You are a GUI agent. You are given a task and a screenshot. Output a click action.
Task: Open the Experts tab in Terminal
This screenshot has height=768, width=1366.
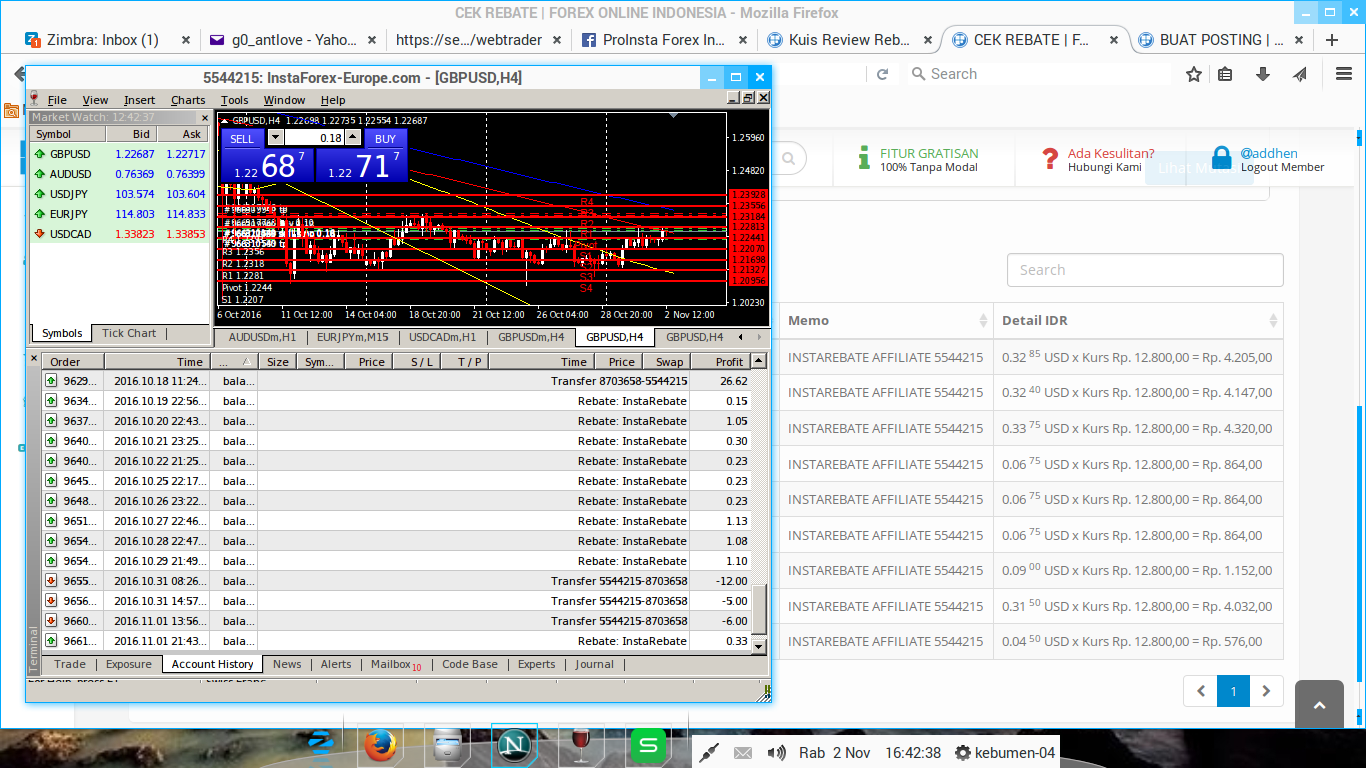tap(536, 664)
